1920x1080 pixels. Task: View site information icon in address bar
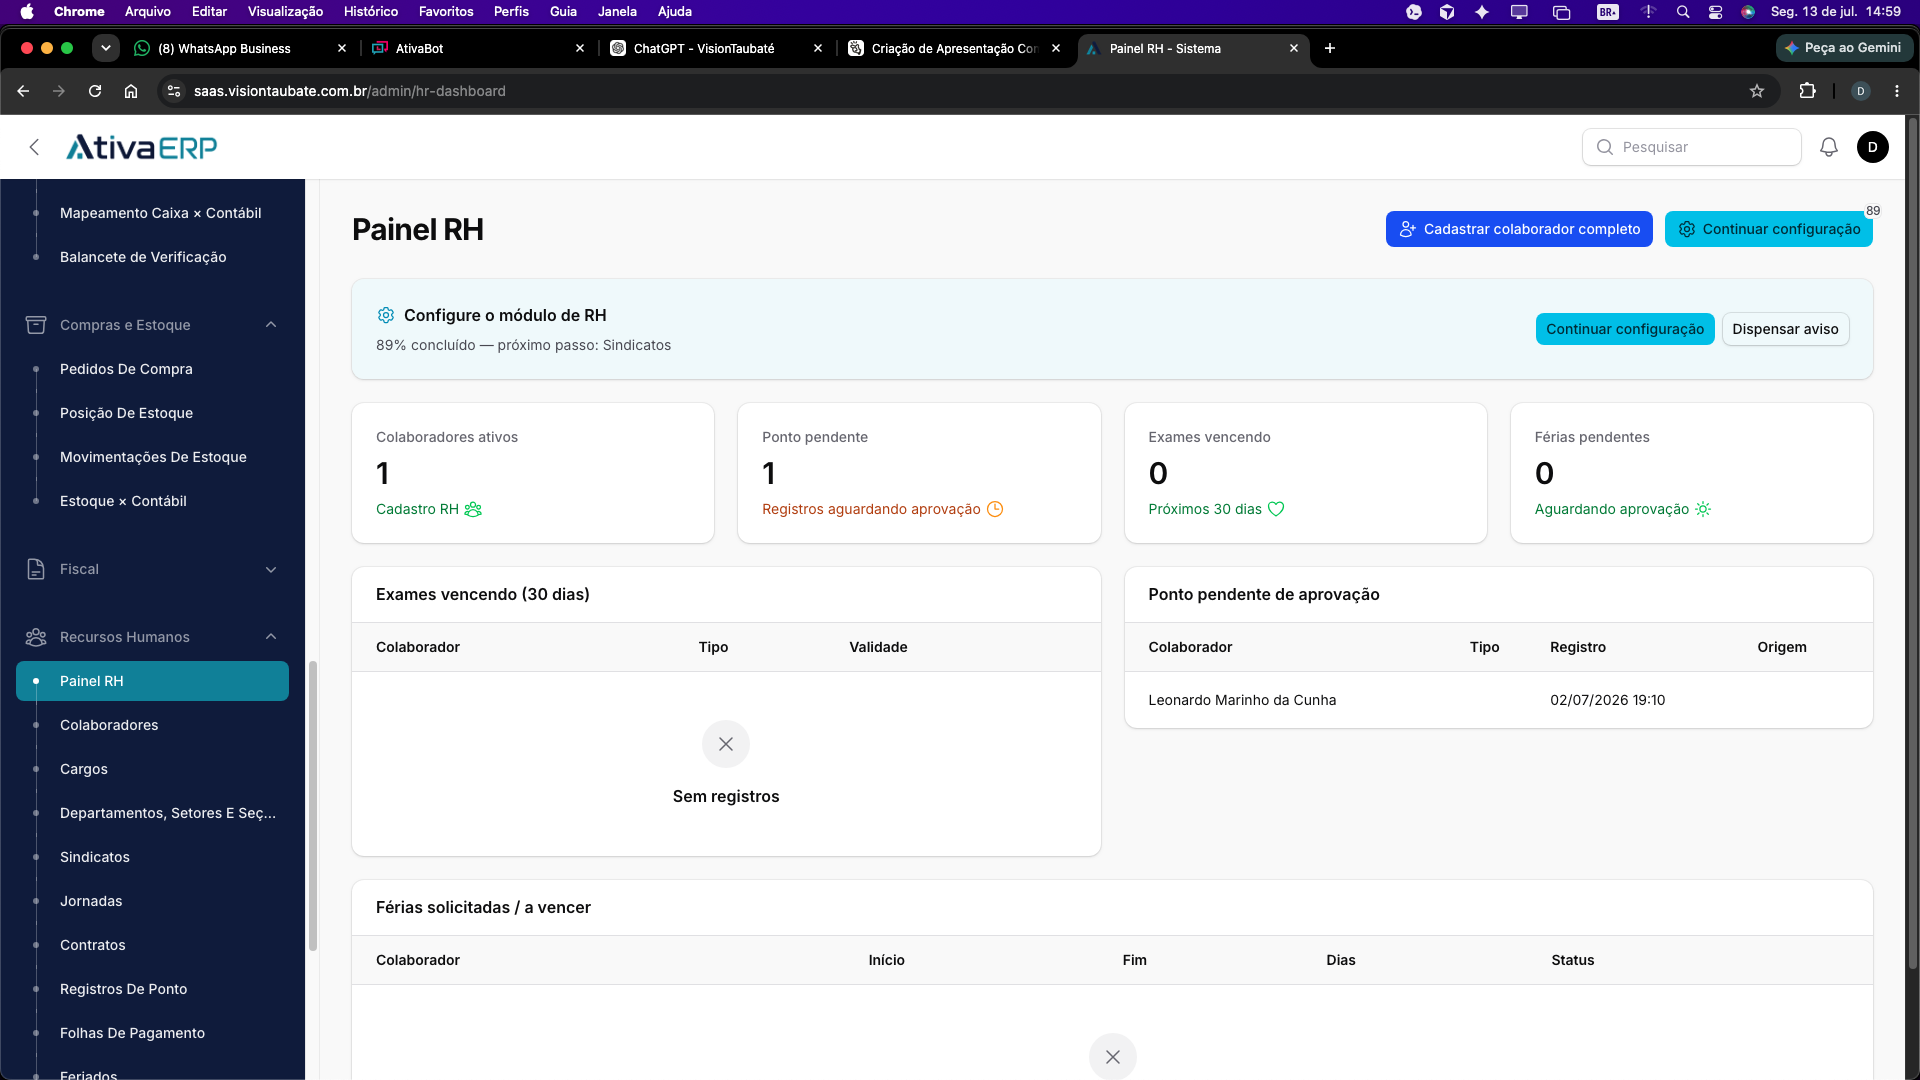[174, 91]
